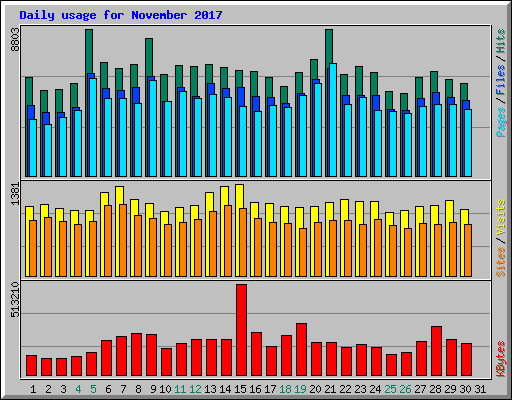Click day label 15 on the axis
The image size is (512, 400).
[x=240, y=389]
